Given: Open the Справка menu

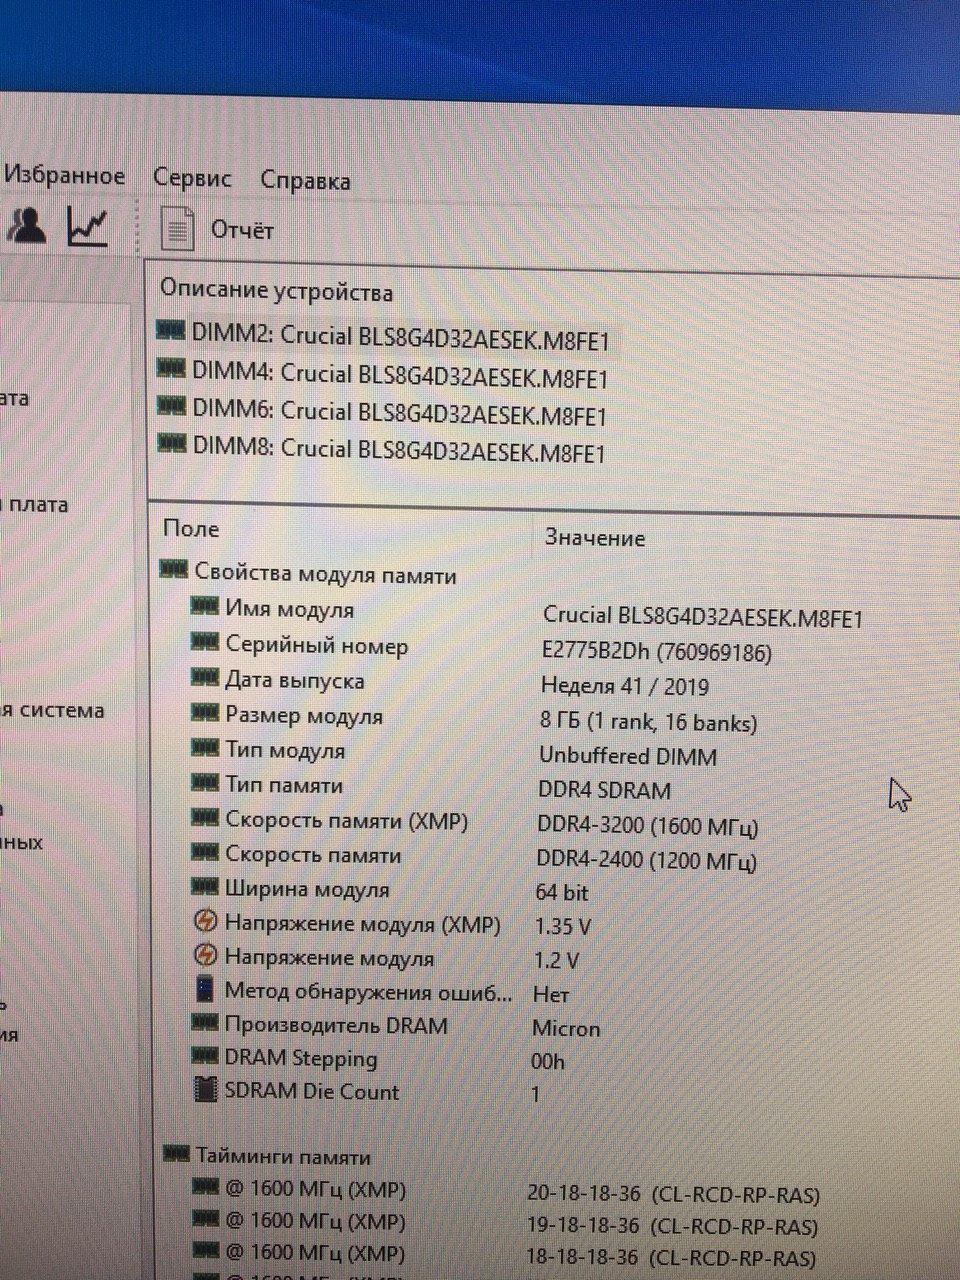Looking at the screenshot, I should click(305, 181).
